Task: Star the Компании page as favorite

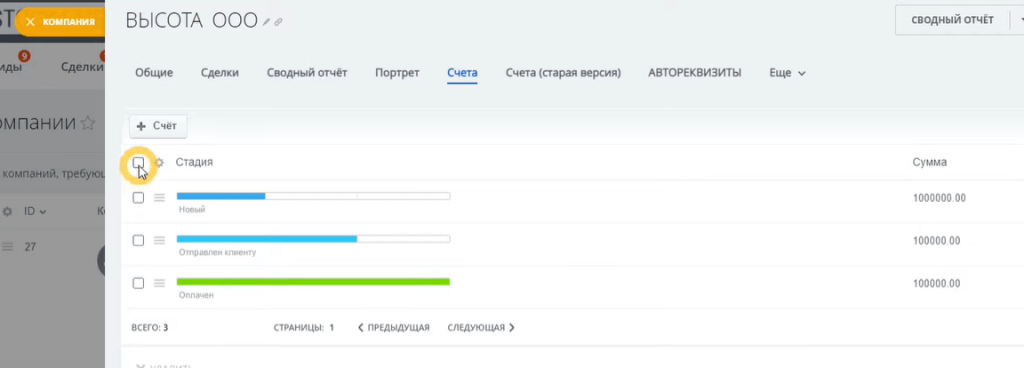Action: pos(88,123)
